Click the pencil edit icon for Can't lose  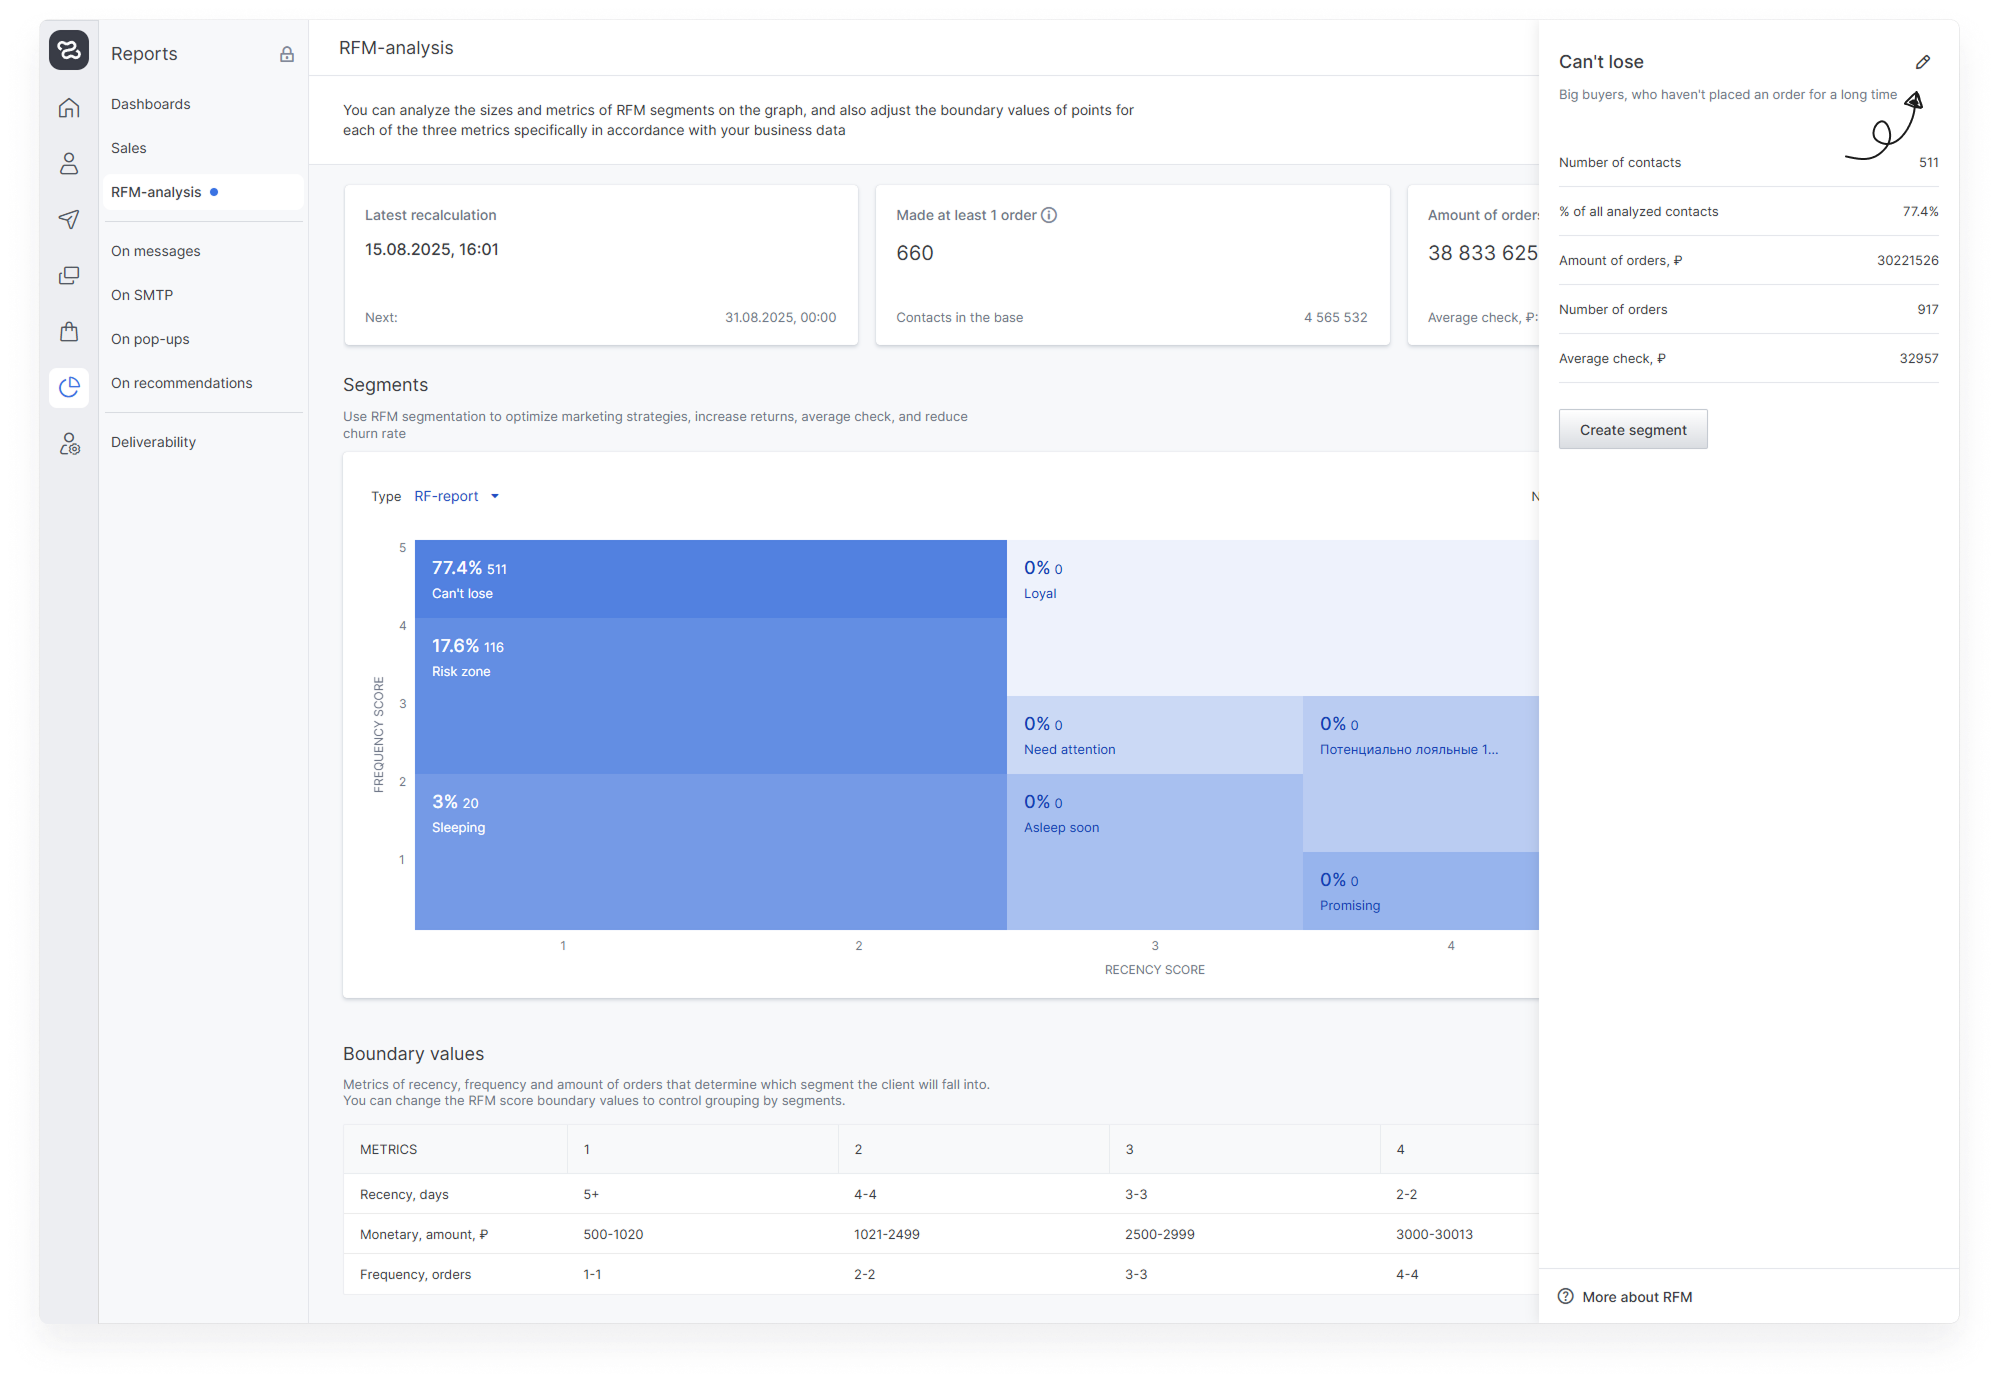(1922, 62)
